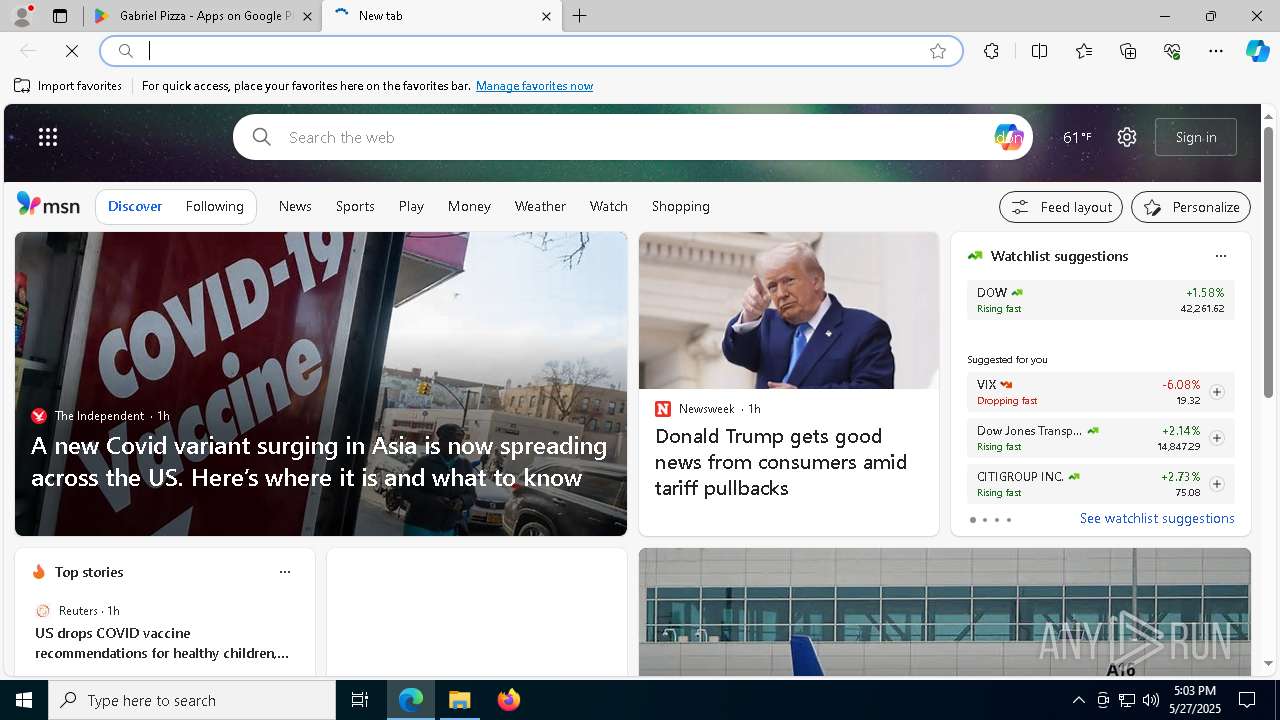Image resolution: width=1280 pixels, height=720 pixels.
Task: Click the Sign in button
Action: [1196, 137]
